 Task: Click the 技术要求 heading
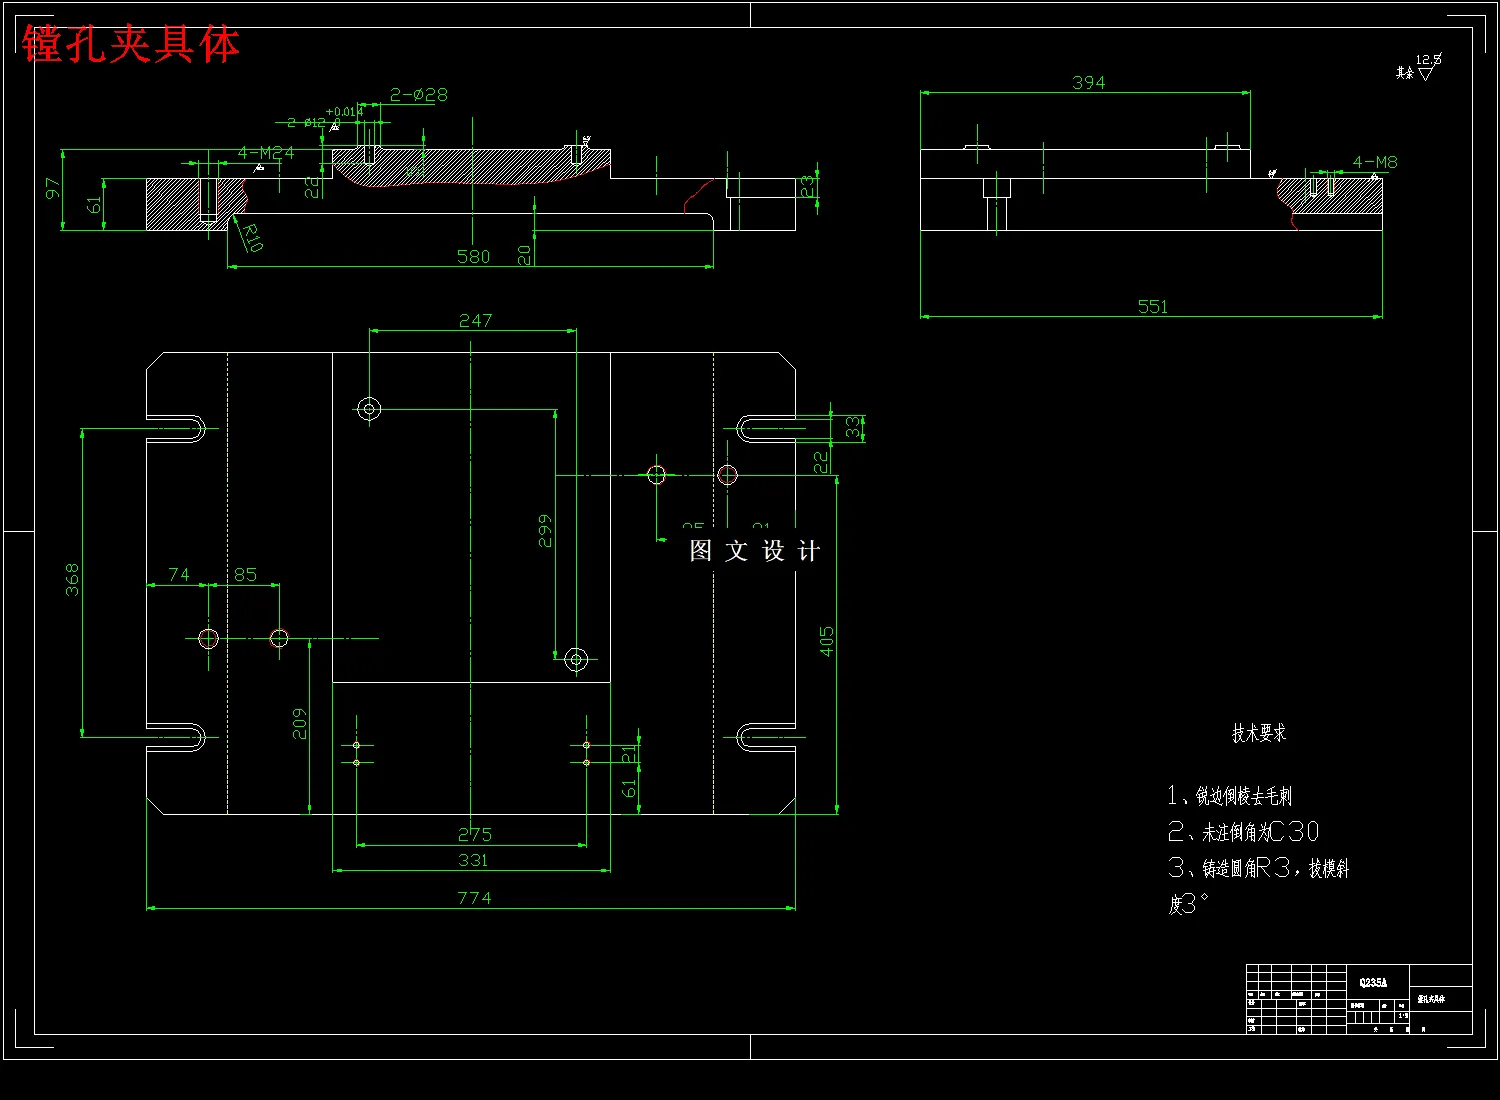point(1259,733)
